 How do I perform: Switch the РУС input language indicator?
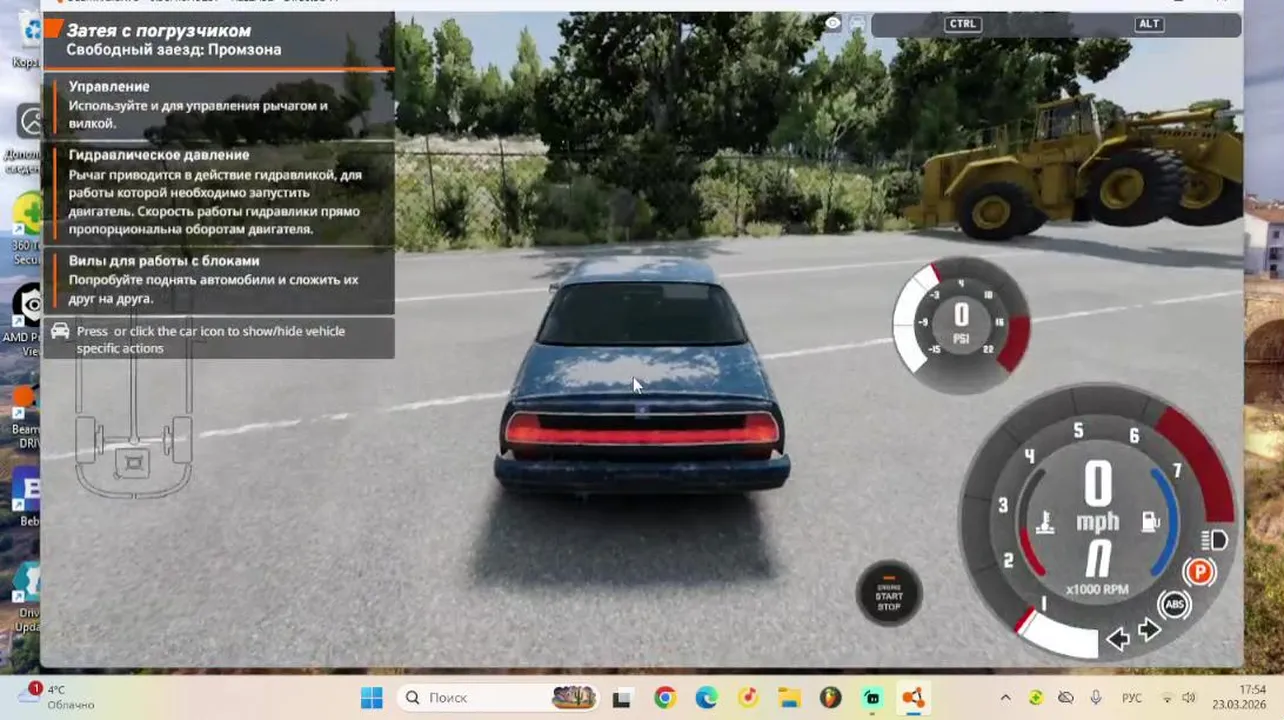click(x=1132, y=697)
